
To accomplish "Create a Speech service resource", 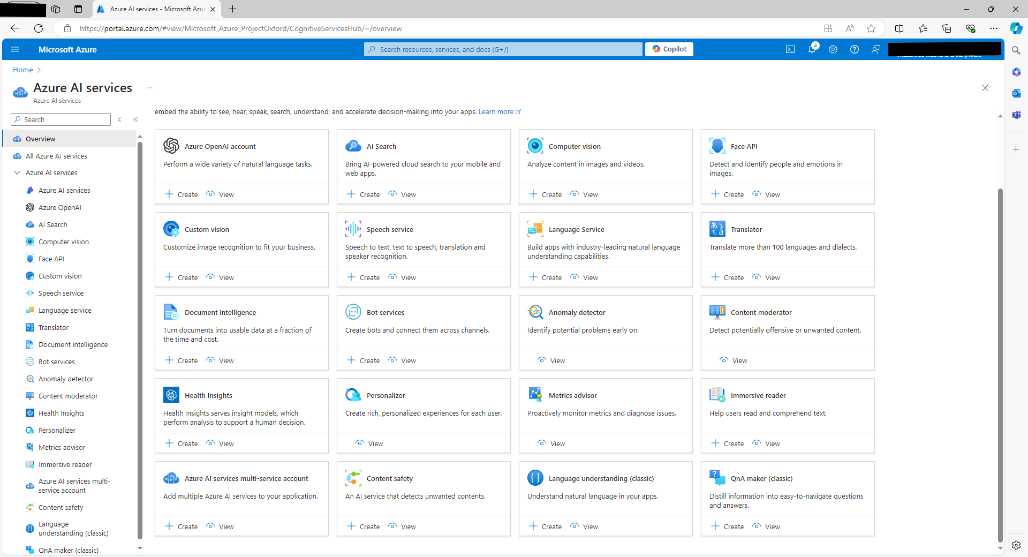I will pos(363,277).
